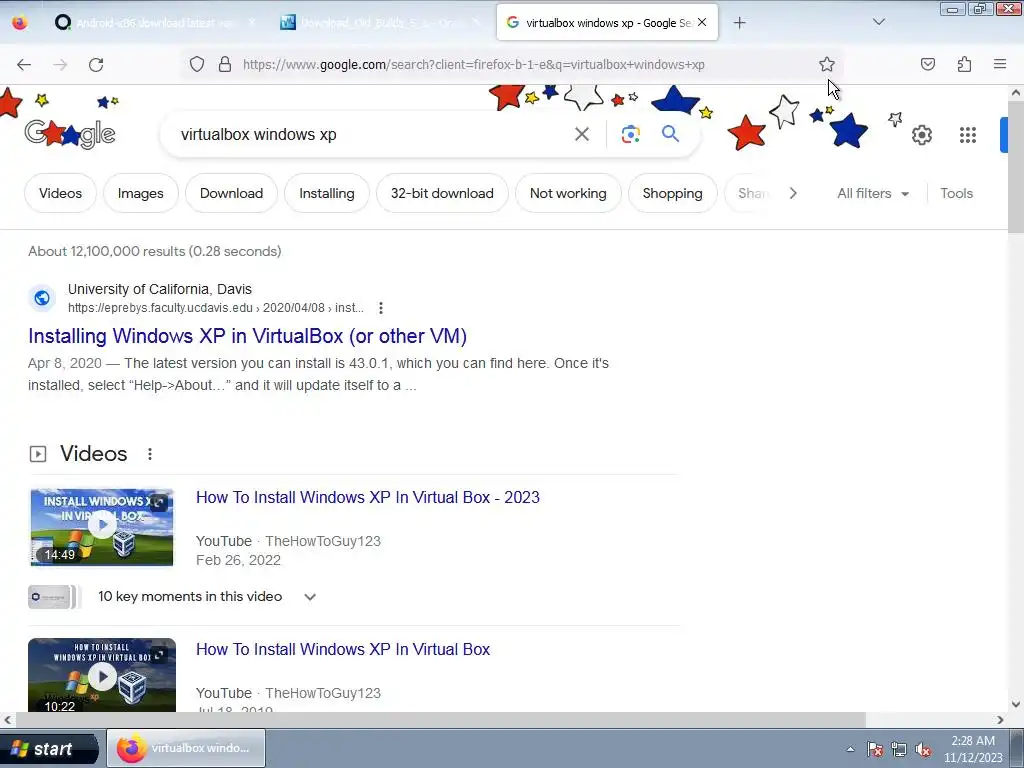Select the Shopping filter chip

(x=673, y=193)
